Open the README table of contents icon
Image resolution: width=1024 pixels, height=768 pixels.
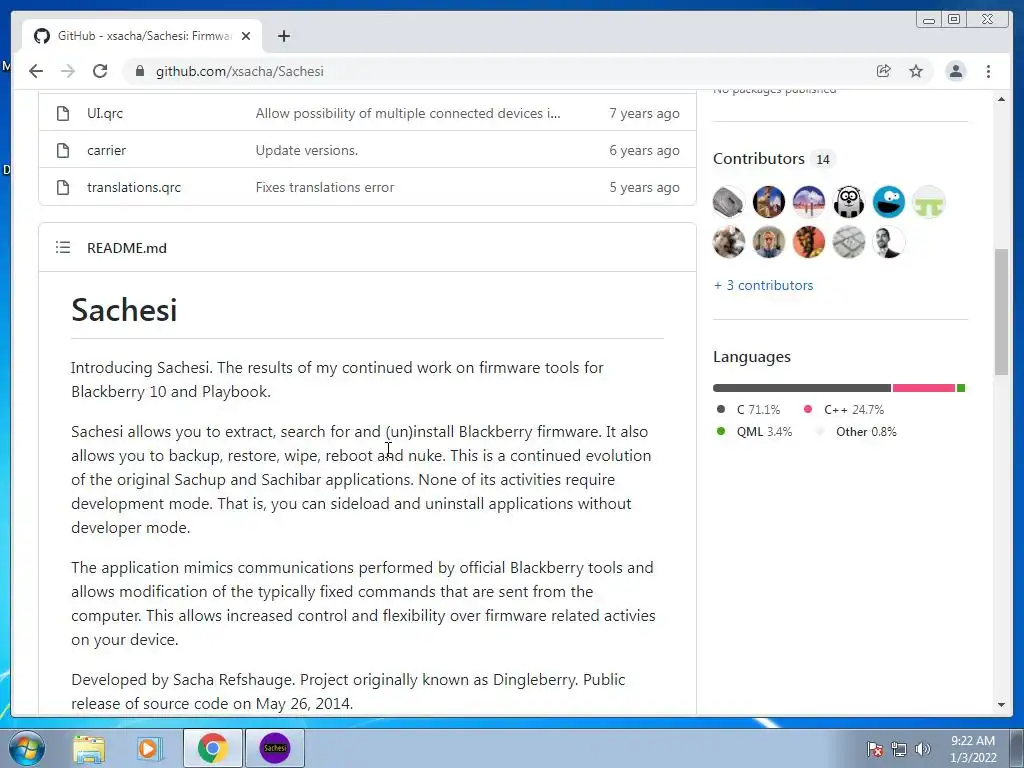point(63,248)
